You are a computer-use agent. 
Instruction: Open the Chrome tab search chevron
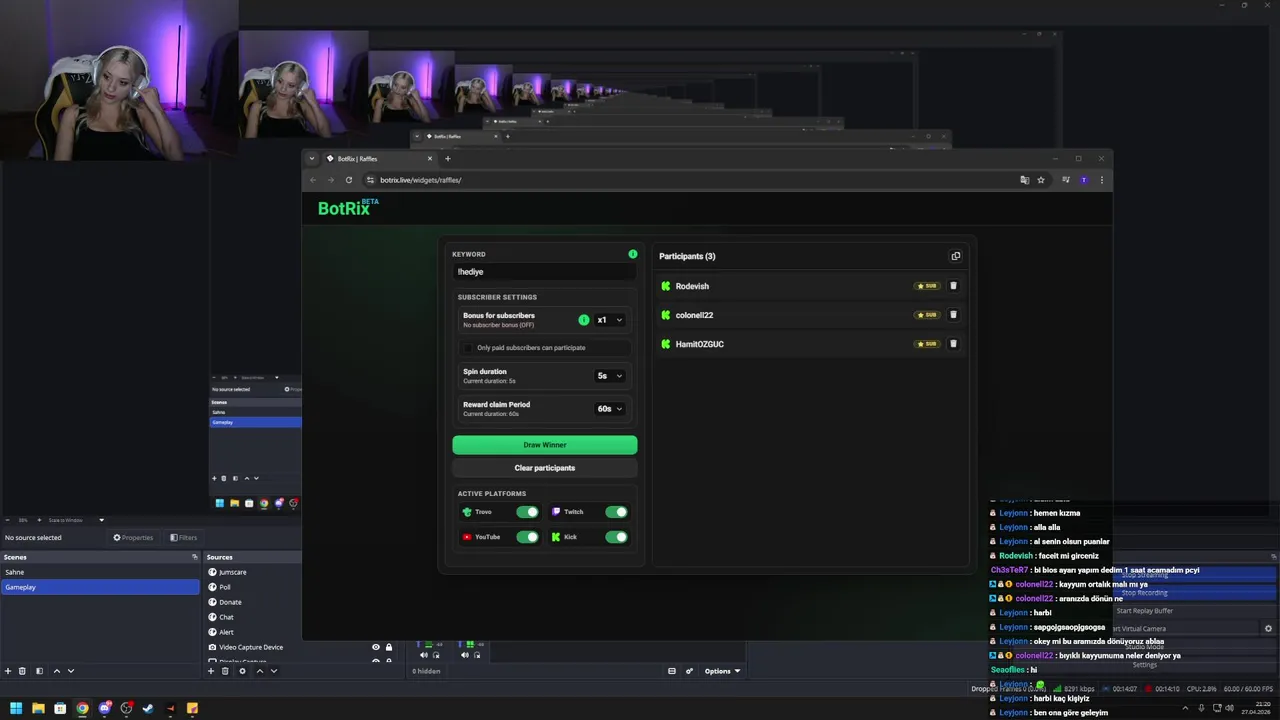(x=312, y=158)
